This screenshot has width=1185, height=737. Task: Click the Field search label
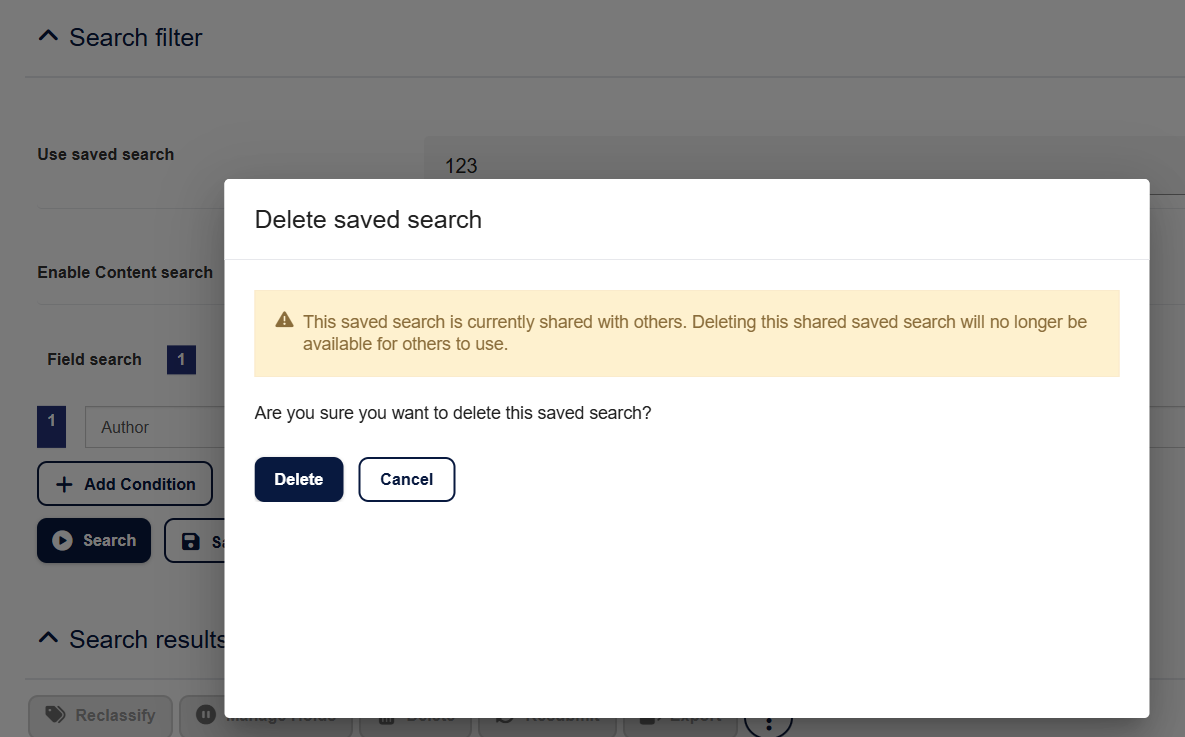point(94,359)
